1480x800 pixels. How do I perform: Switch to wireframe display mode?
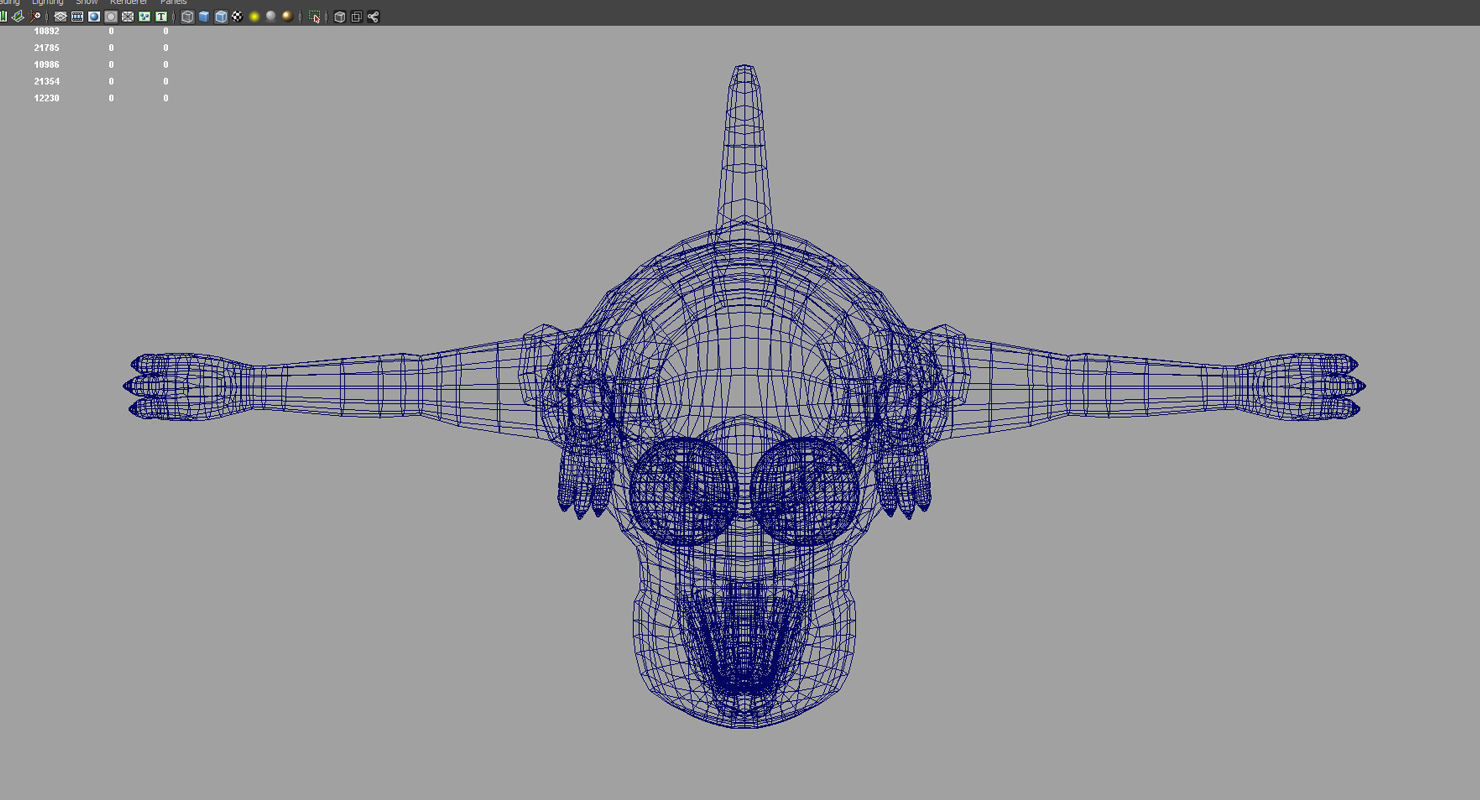[187, 17]
